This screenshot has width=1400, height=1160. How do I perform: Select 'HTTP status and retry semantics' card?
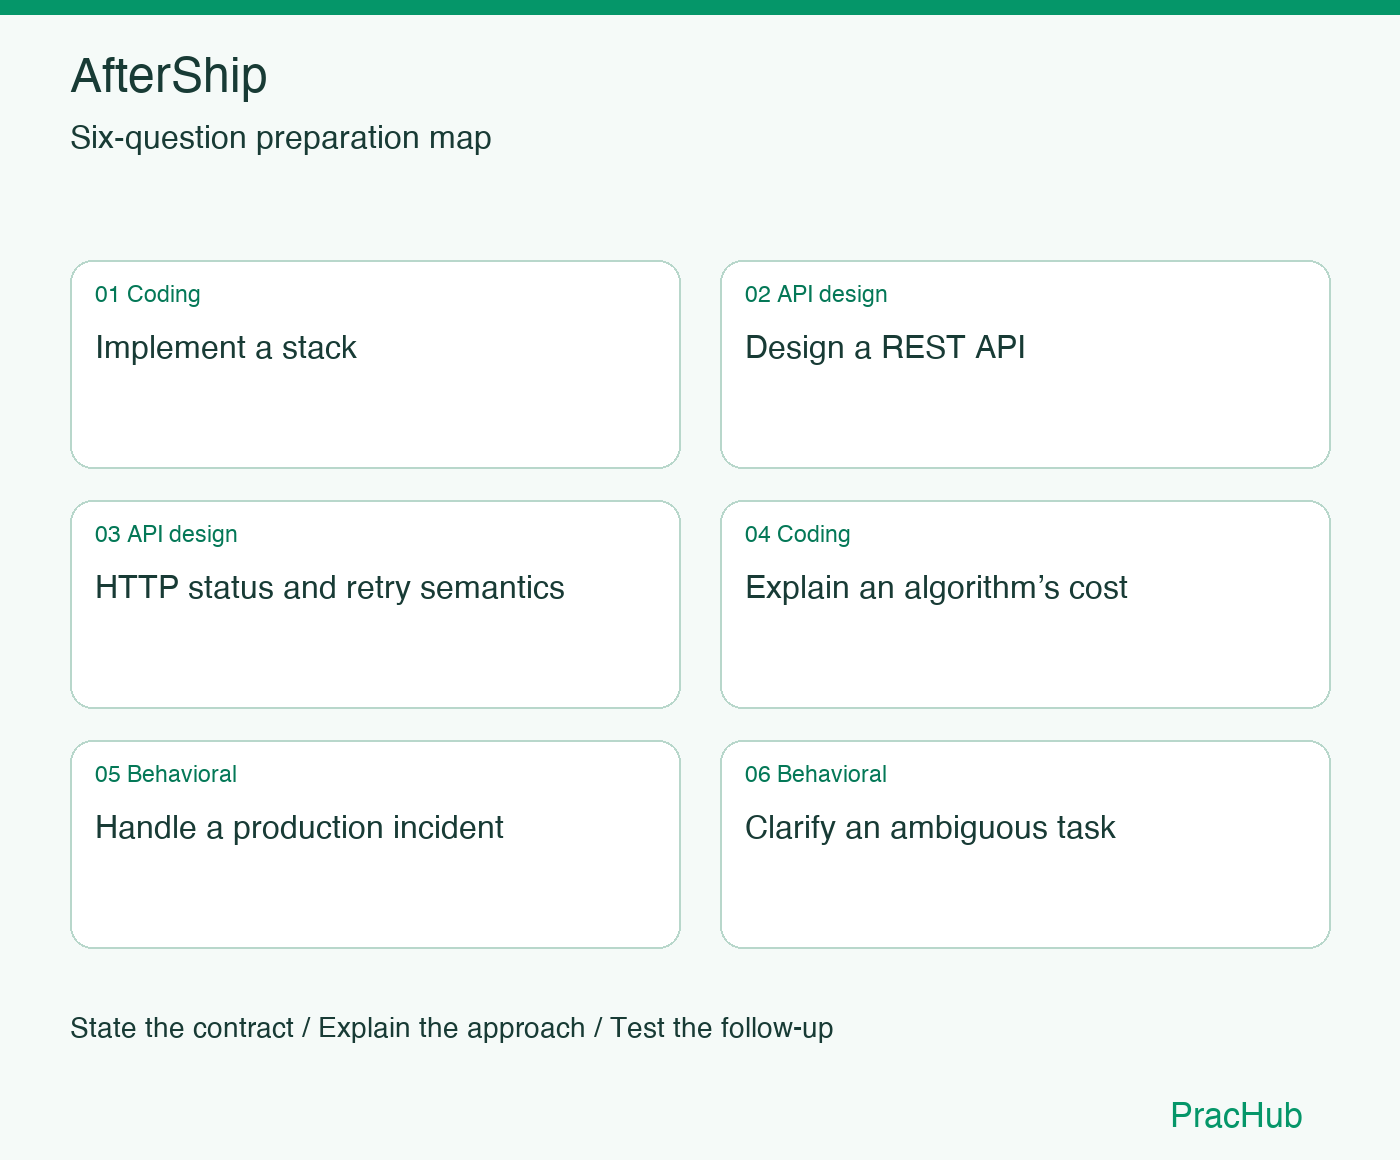[375, 604]
